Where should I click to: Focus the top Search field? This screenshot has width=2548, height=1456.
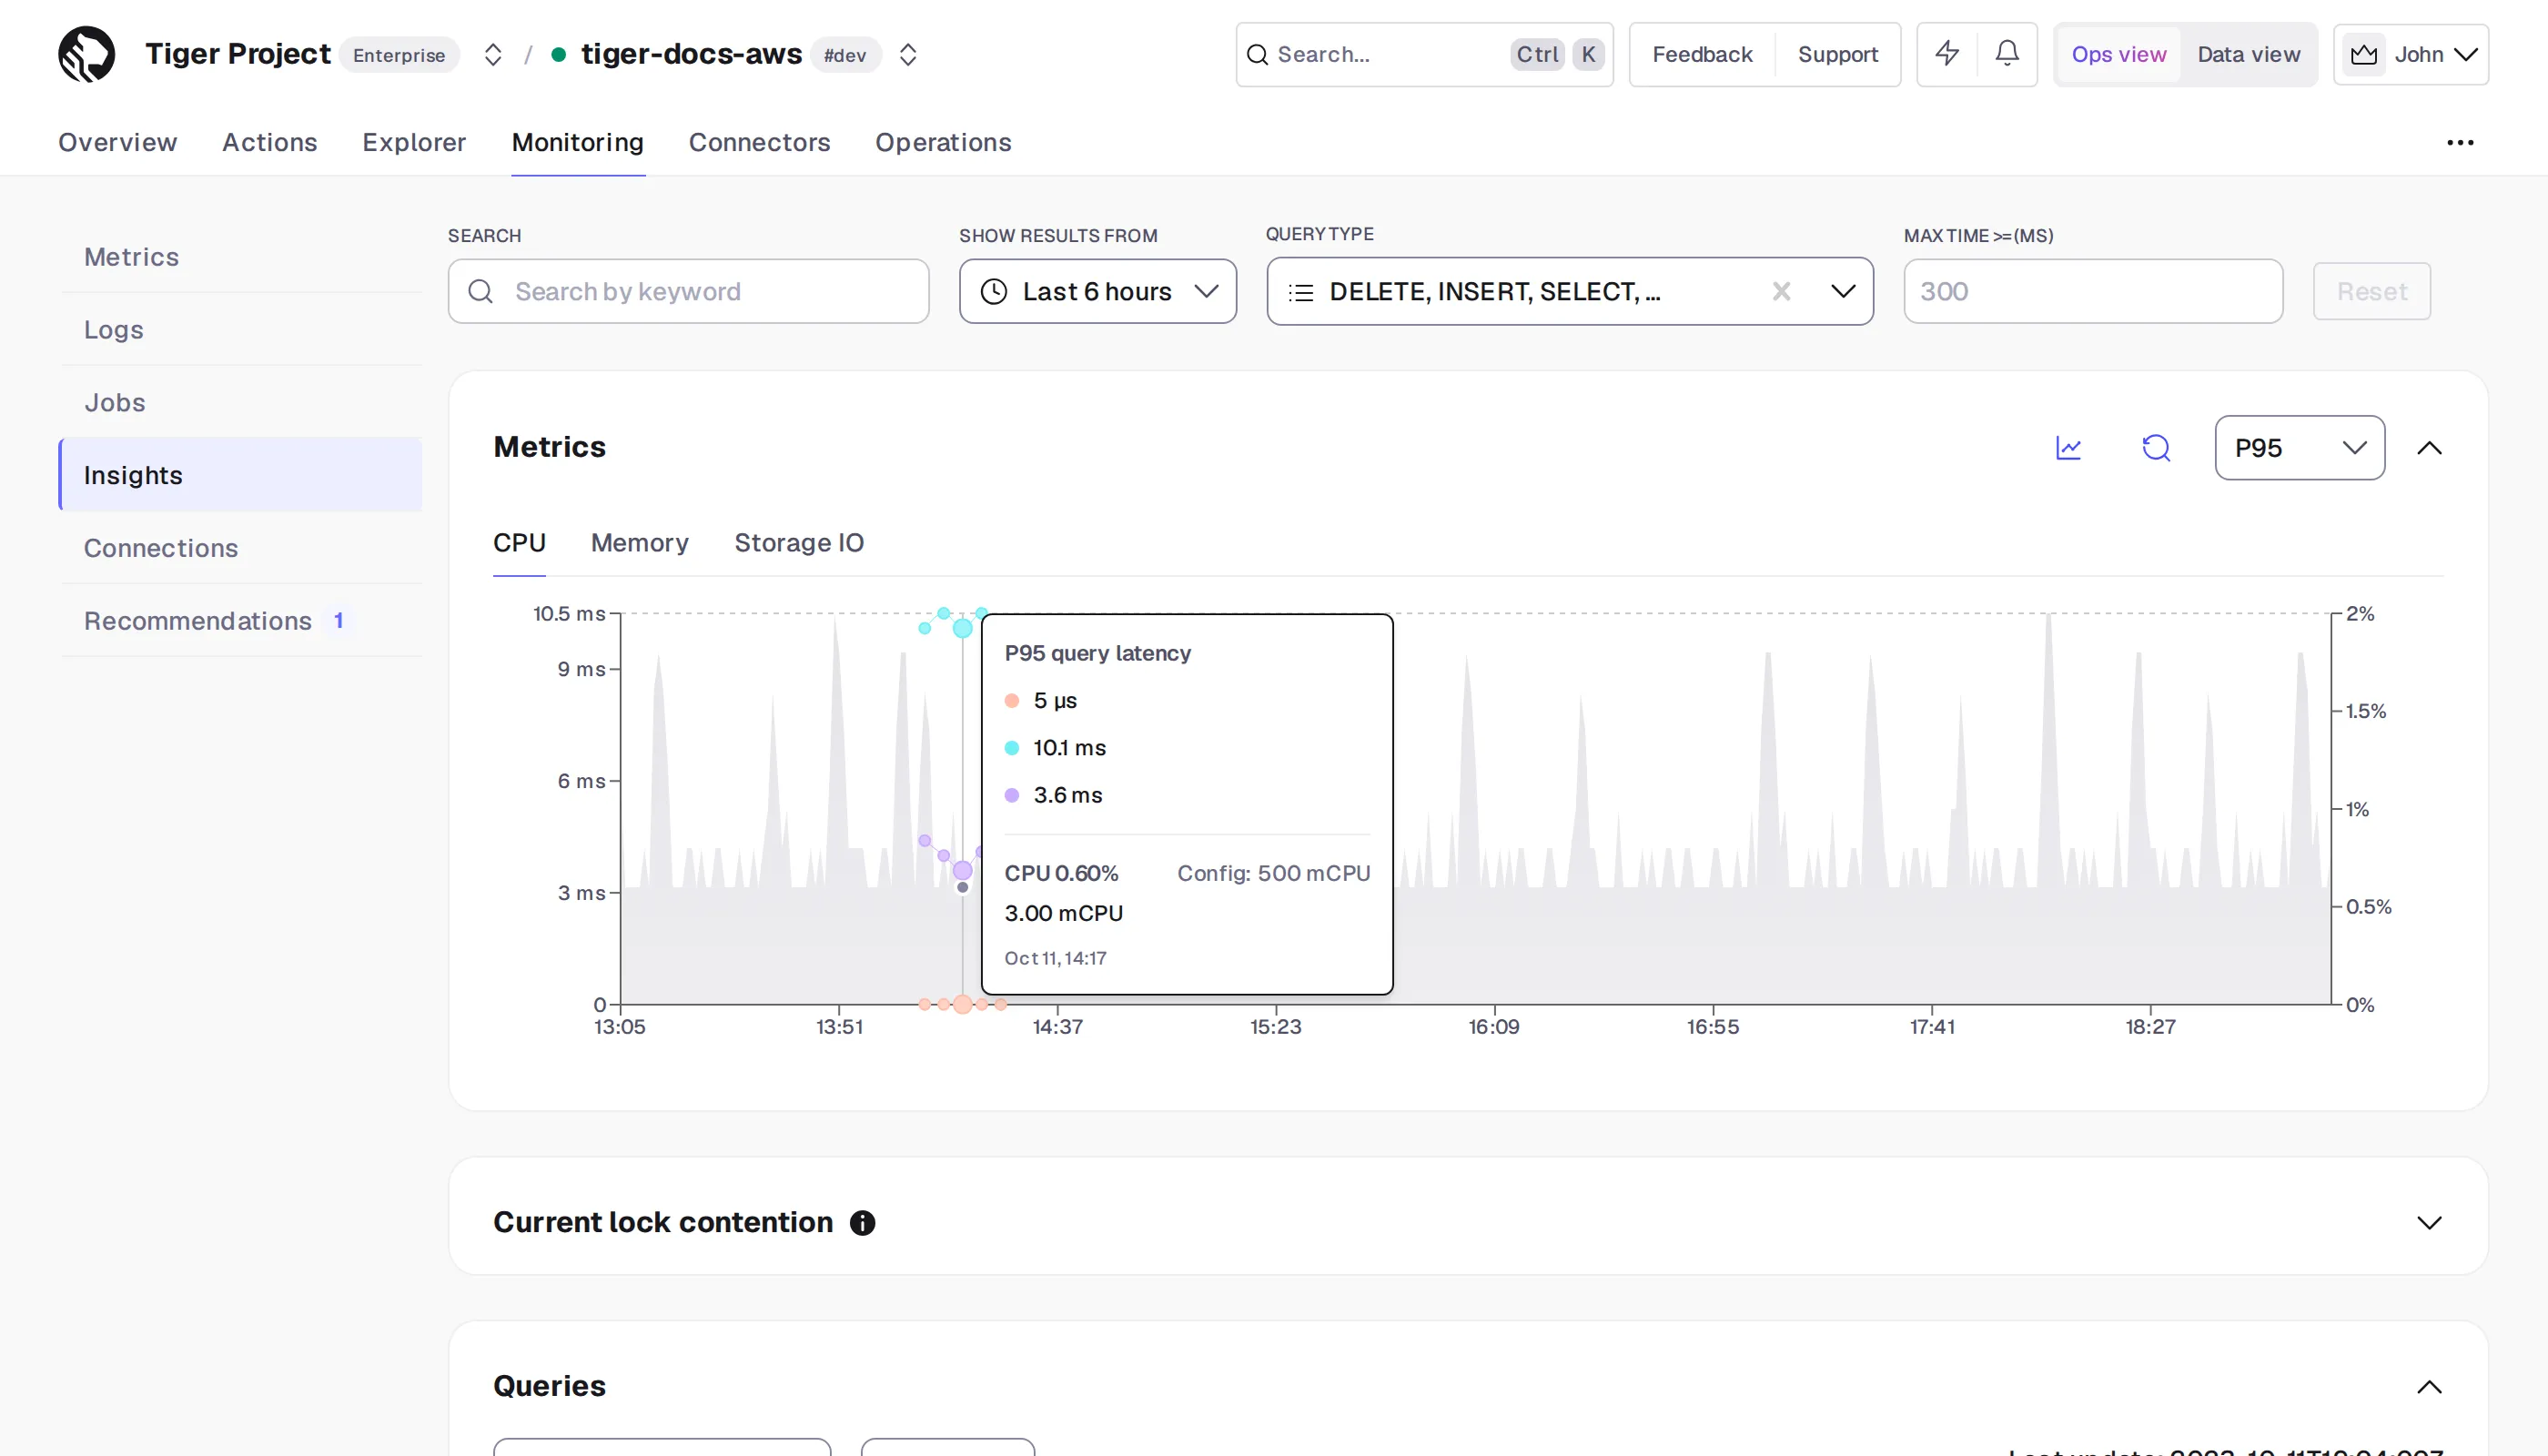point(1424,54)
